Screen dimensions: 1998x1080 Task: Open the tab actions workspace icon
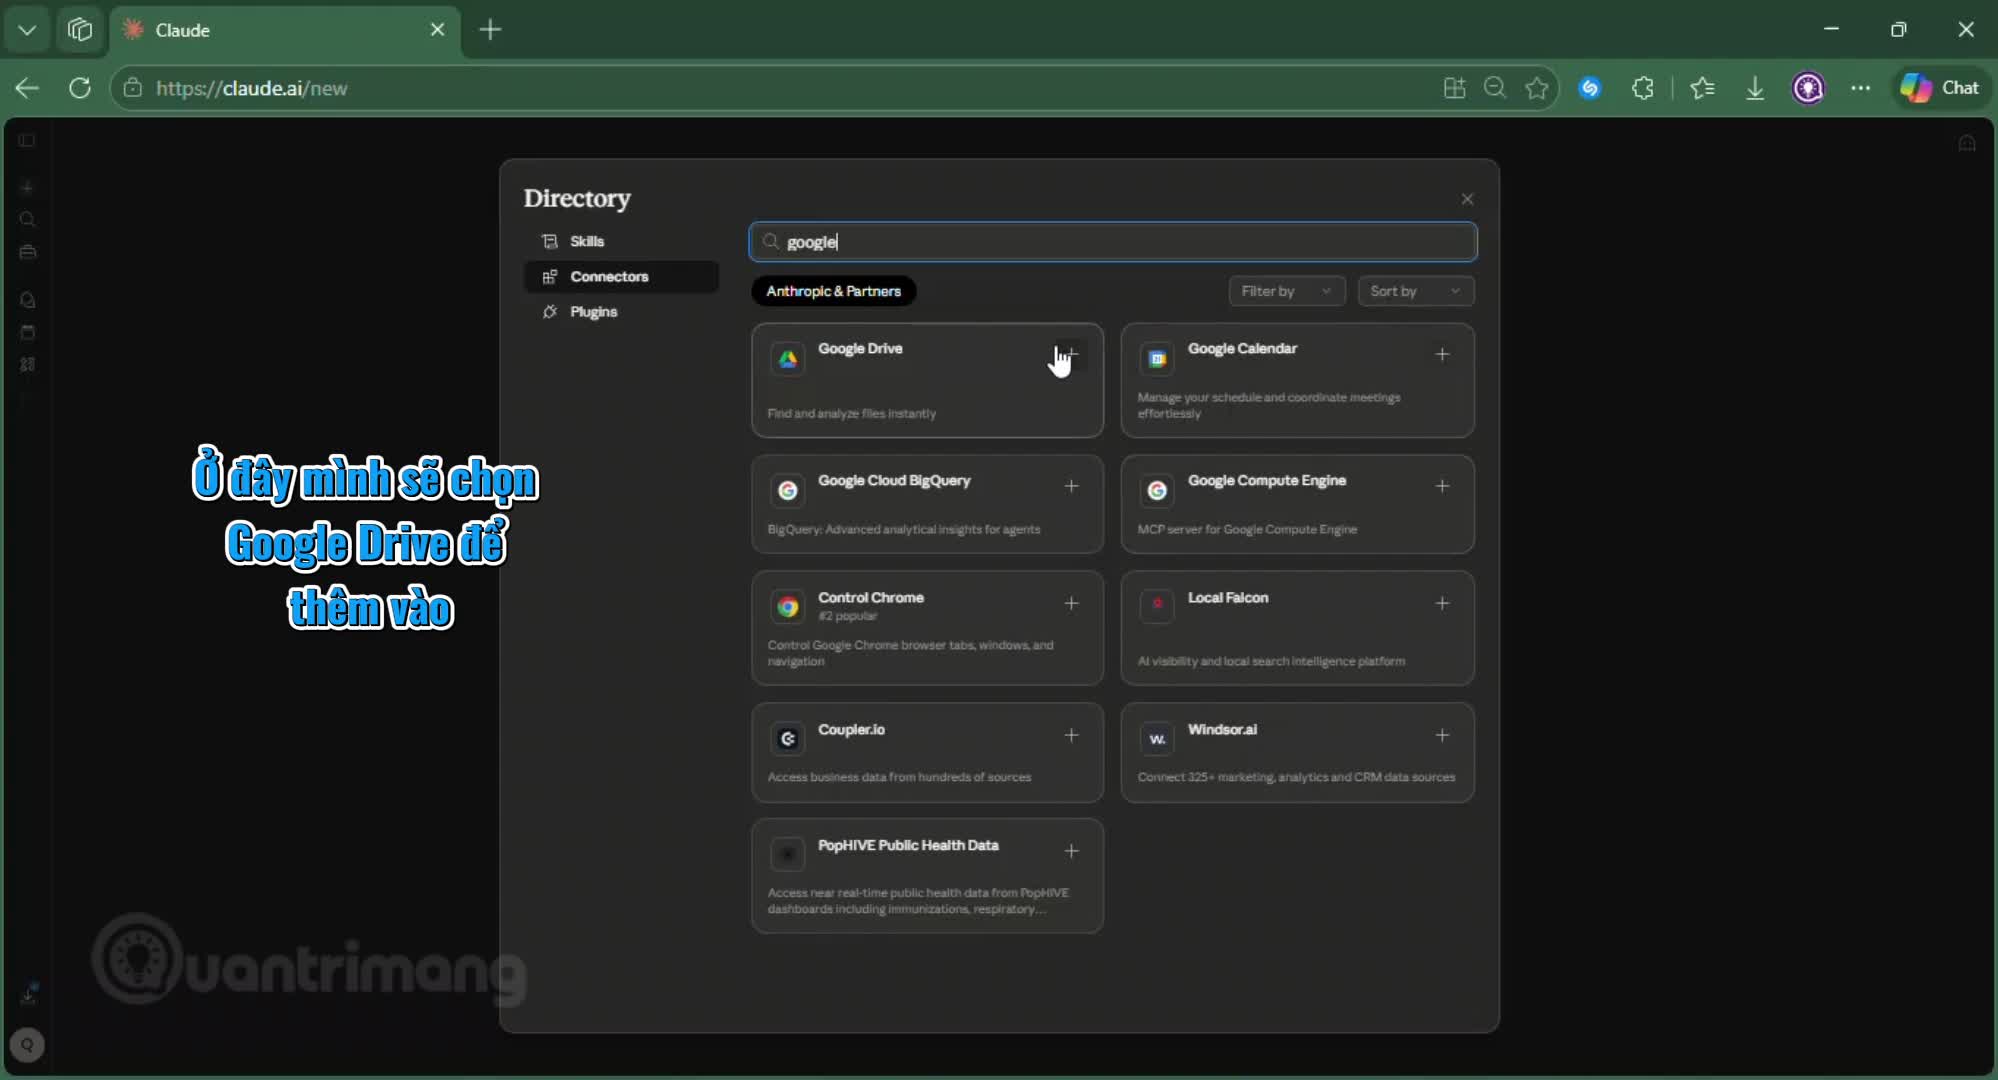[80, 30]
